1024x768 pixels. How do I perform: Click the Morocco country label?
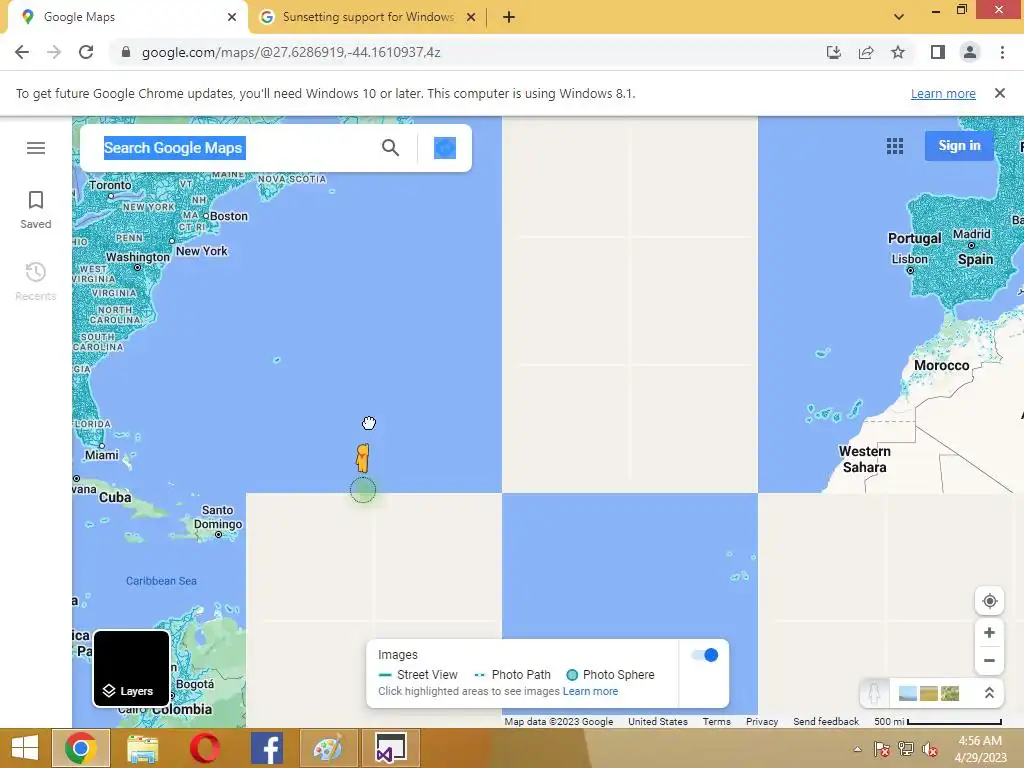tap(942, 366)
